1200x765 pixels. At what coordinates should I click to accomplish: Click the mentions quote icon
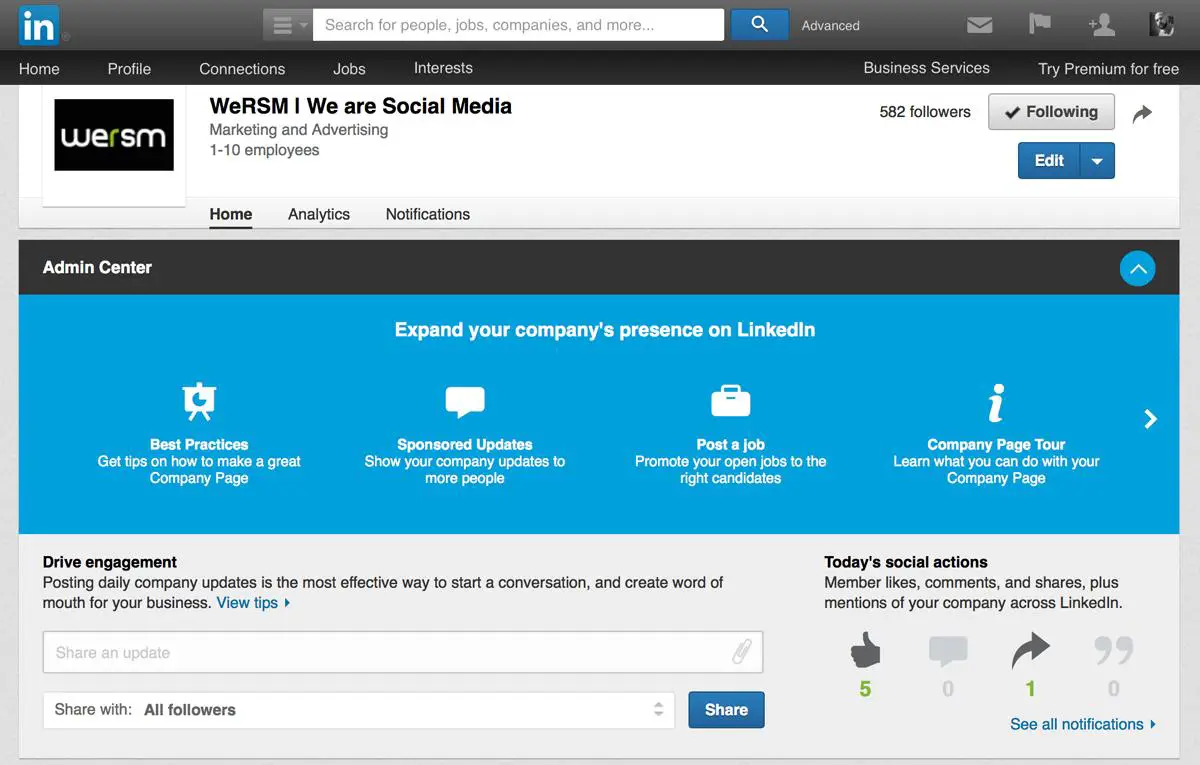pyautogui.click(x=1114, y=652)
